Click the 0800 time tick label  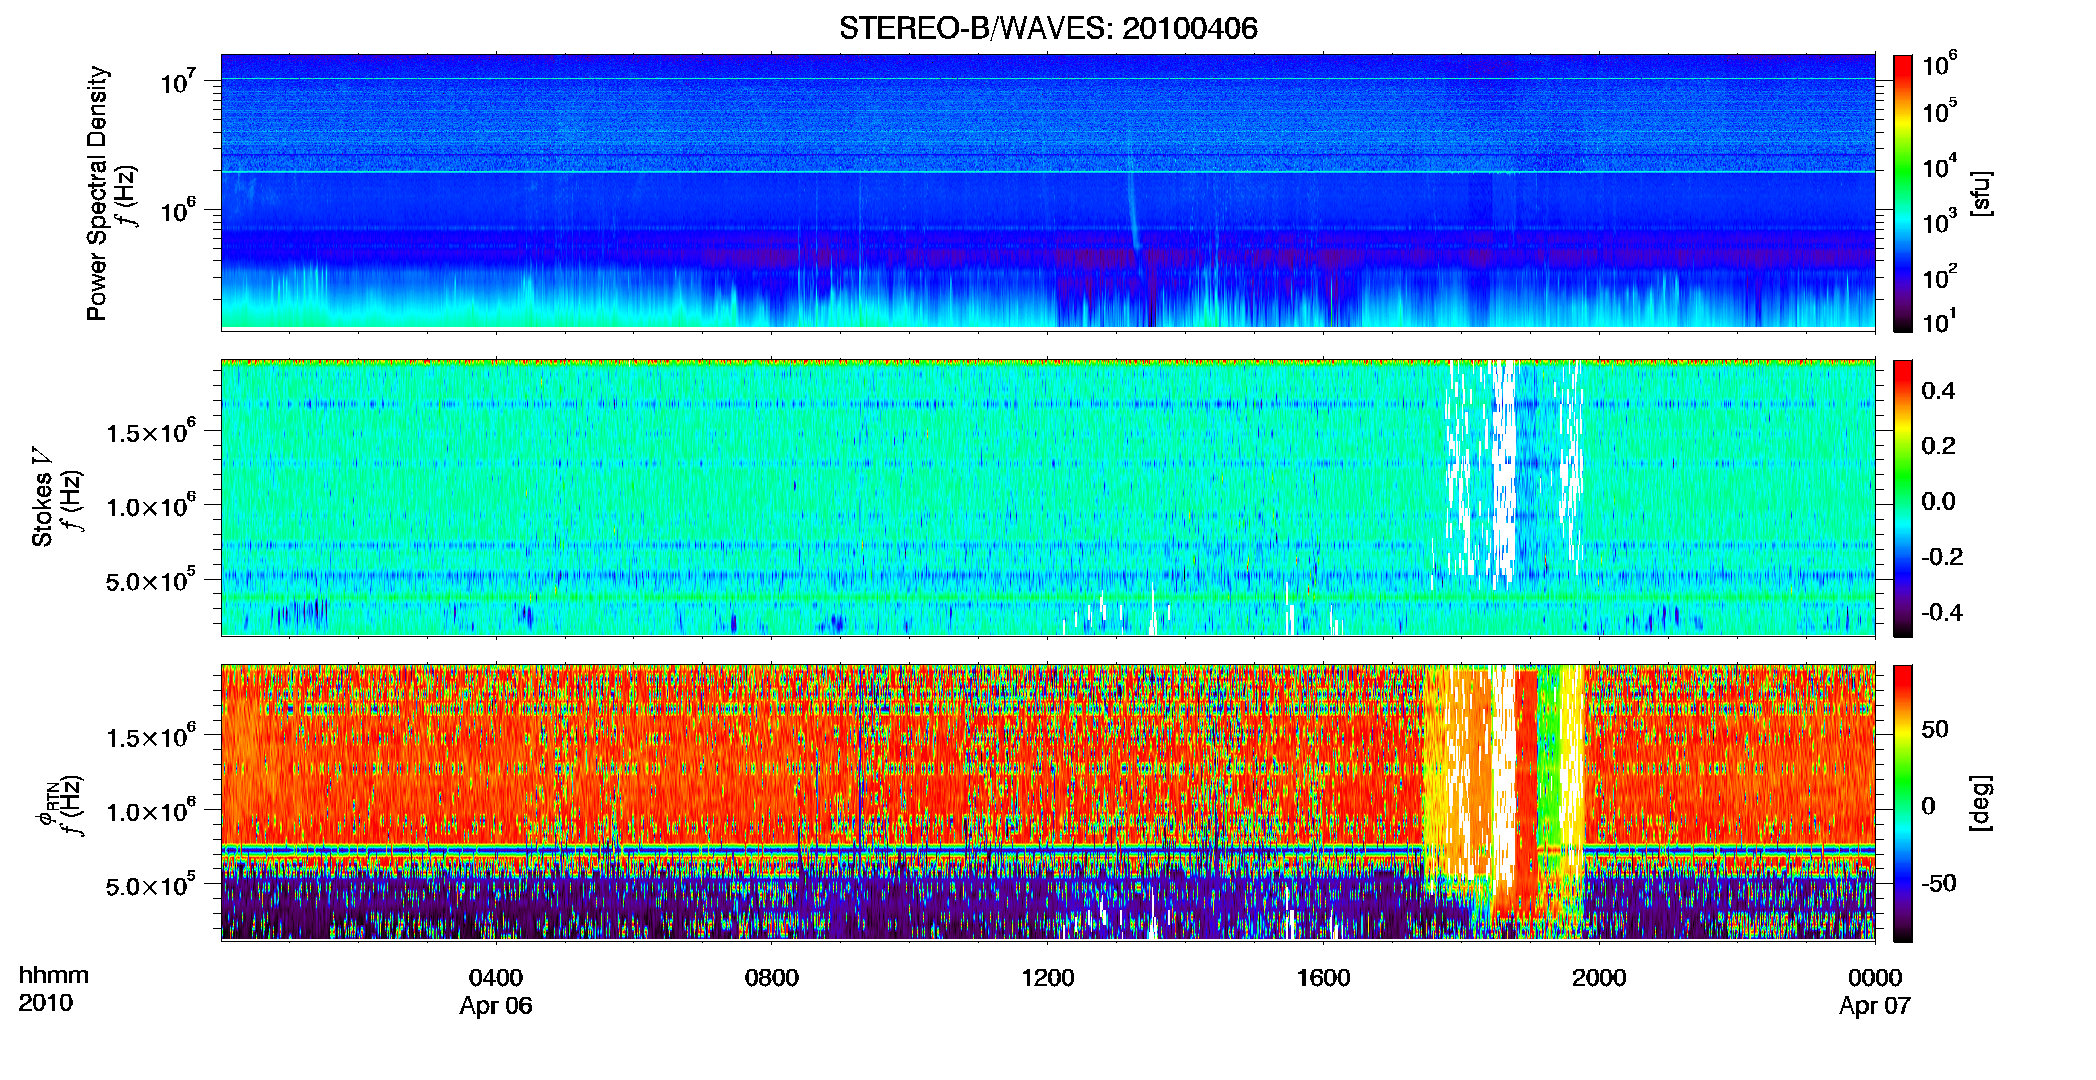pyautogui.click(x=772, y=978)
